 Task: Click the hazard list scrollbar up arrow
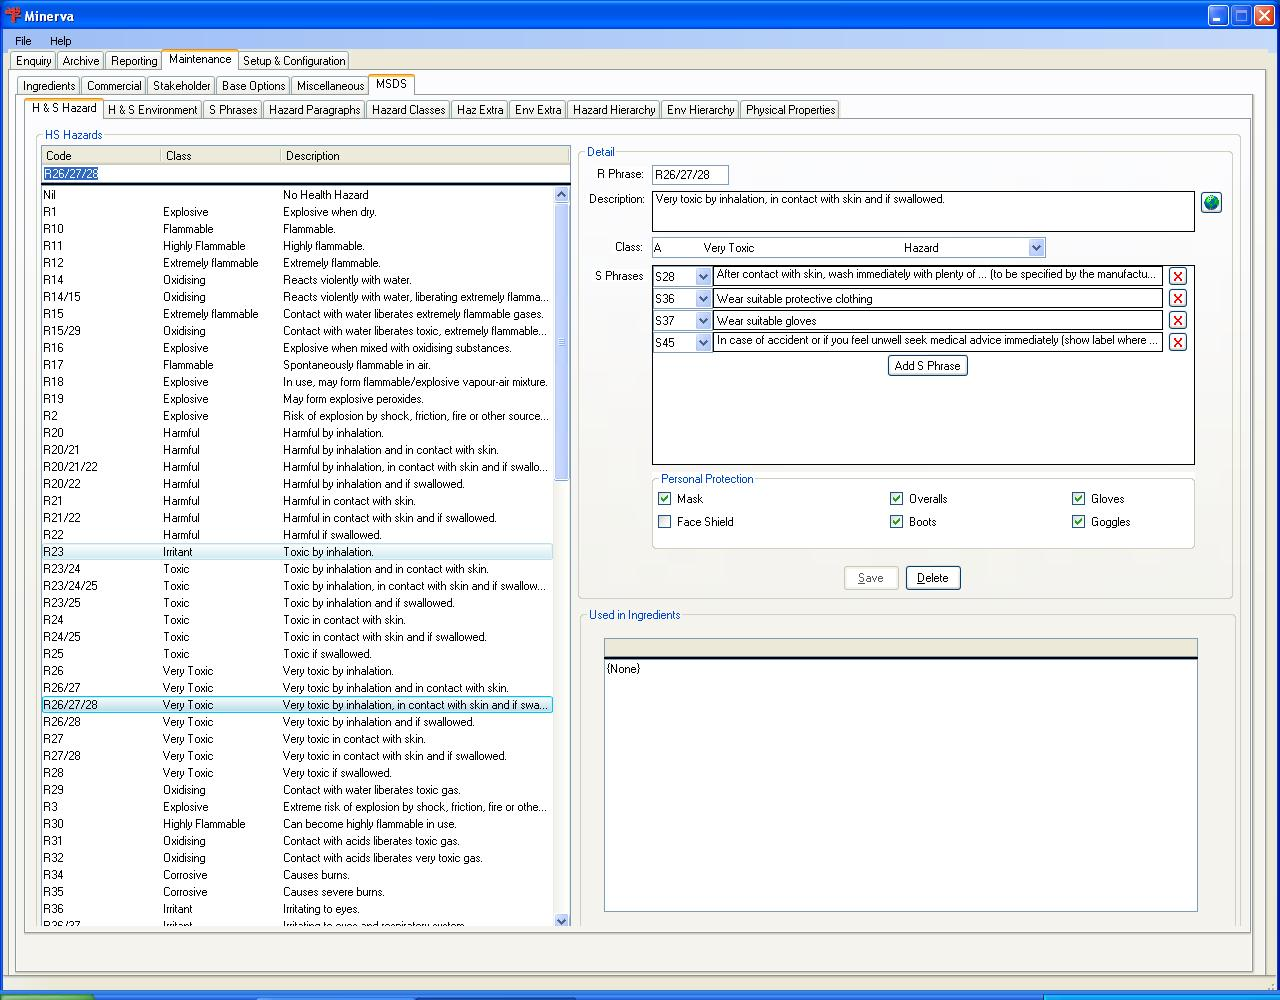pyautogui.click(x=561, y=195)
